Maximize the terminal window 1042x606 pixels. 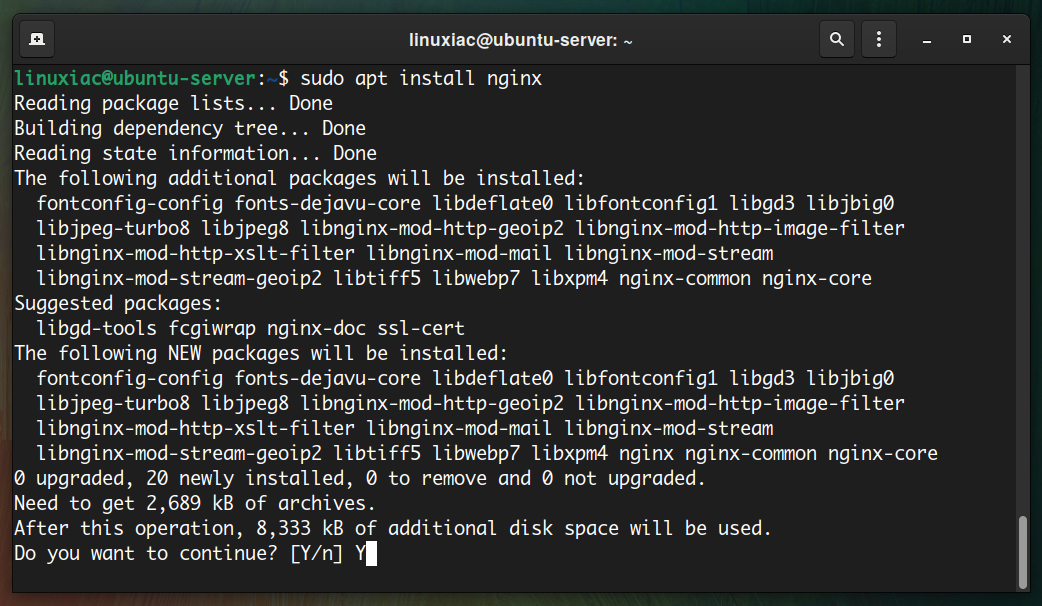(x=967, y=39)
